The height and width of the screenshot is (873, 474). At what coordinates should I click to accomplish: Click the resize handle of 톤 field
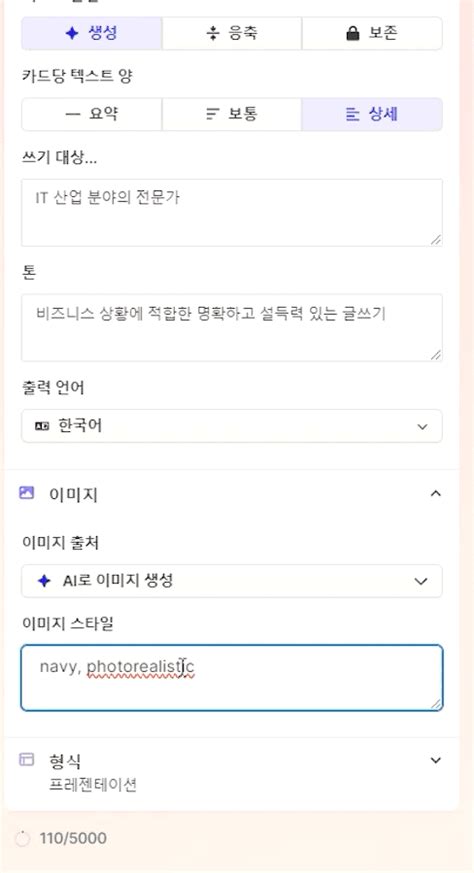point(436,355)
